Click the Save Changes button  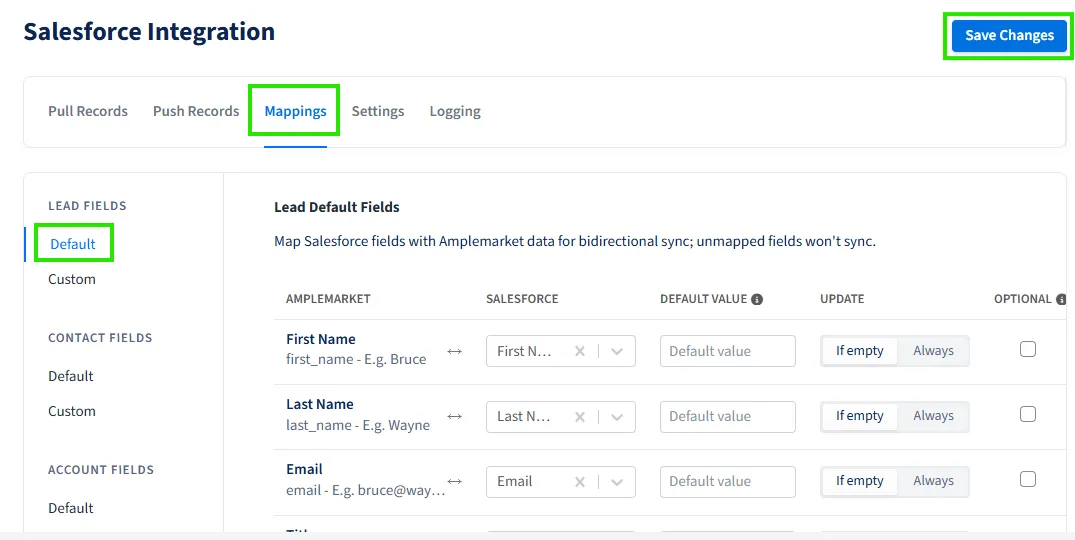(1009, 35)
